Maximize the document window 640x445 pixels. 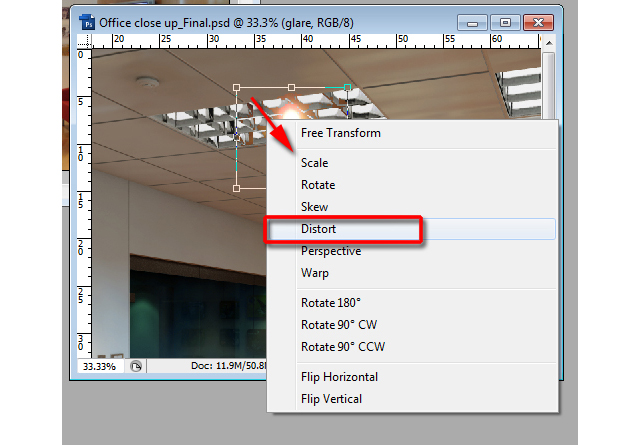(x=505, y=23)
